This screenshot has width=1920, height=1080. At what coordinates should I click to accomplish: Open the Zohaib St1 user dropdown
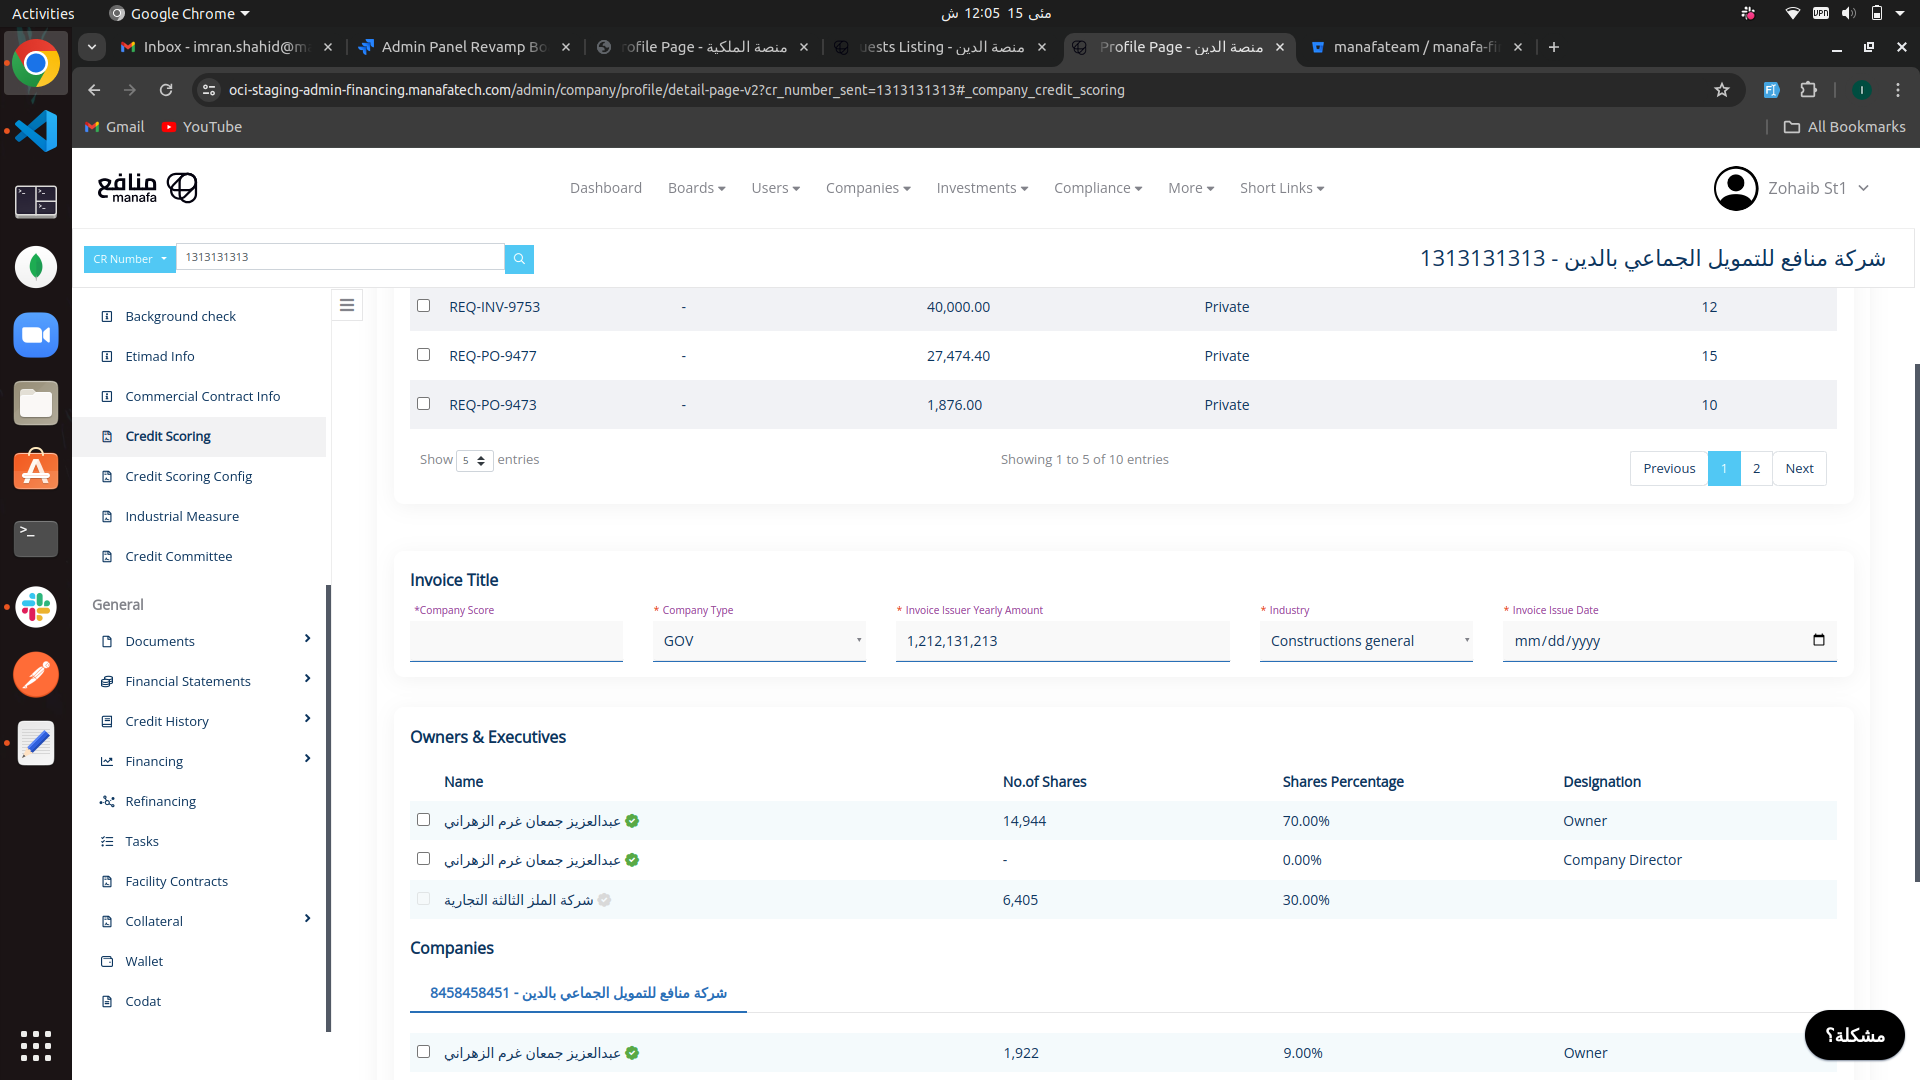pyautogui.click(x=1817, y=188)
